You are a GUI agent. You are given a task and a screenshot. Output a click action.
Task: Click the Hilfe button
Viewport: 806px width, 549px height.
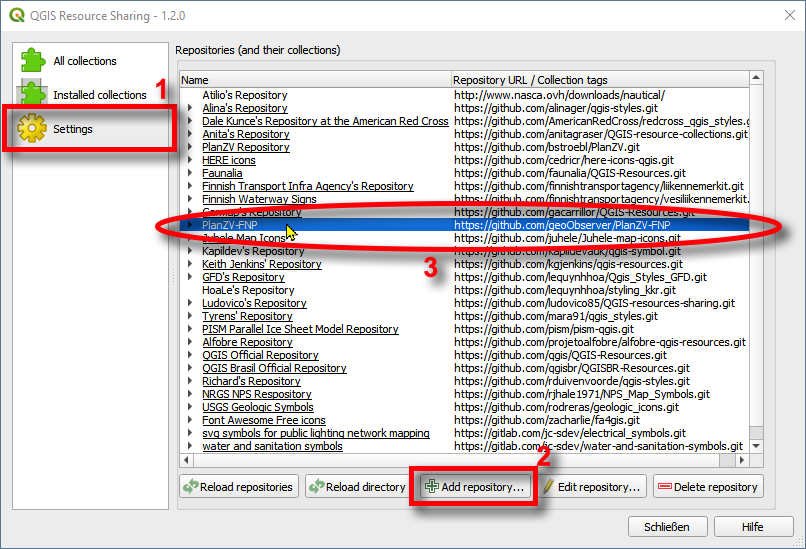coord(753,527)
